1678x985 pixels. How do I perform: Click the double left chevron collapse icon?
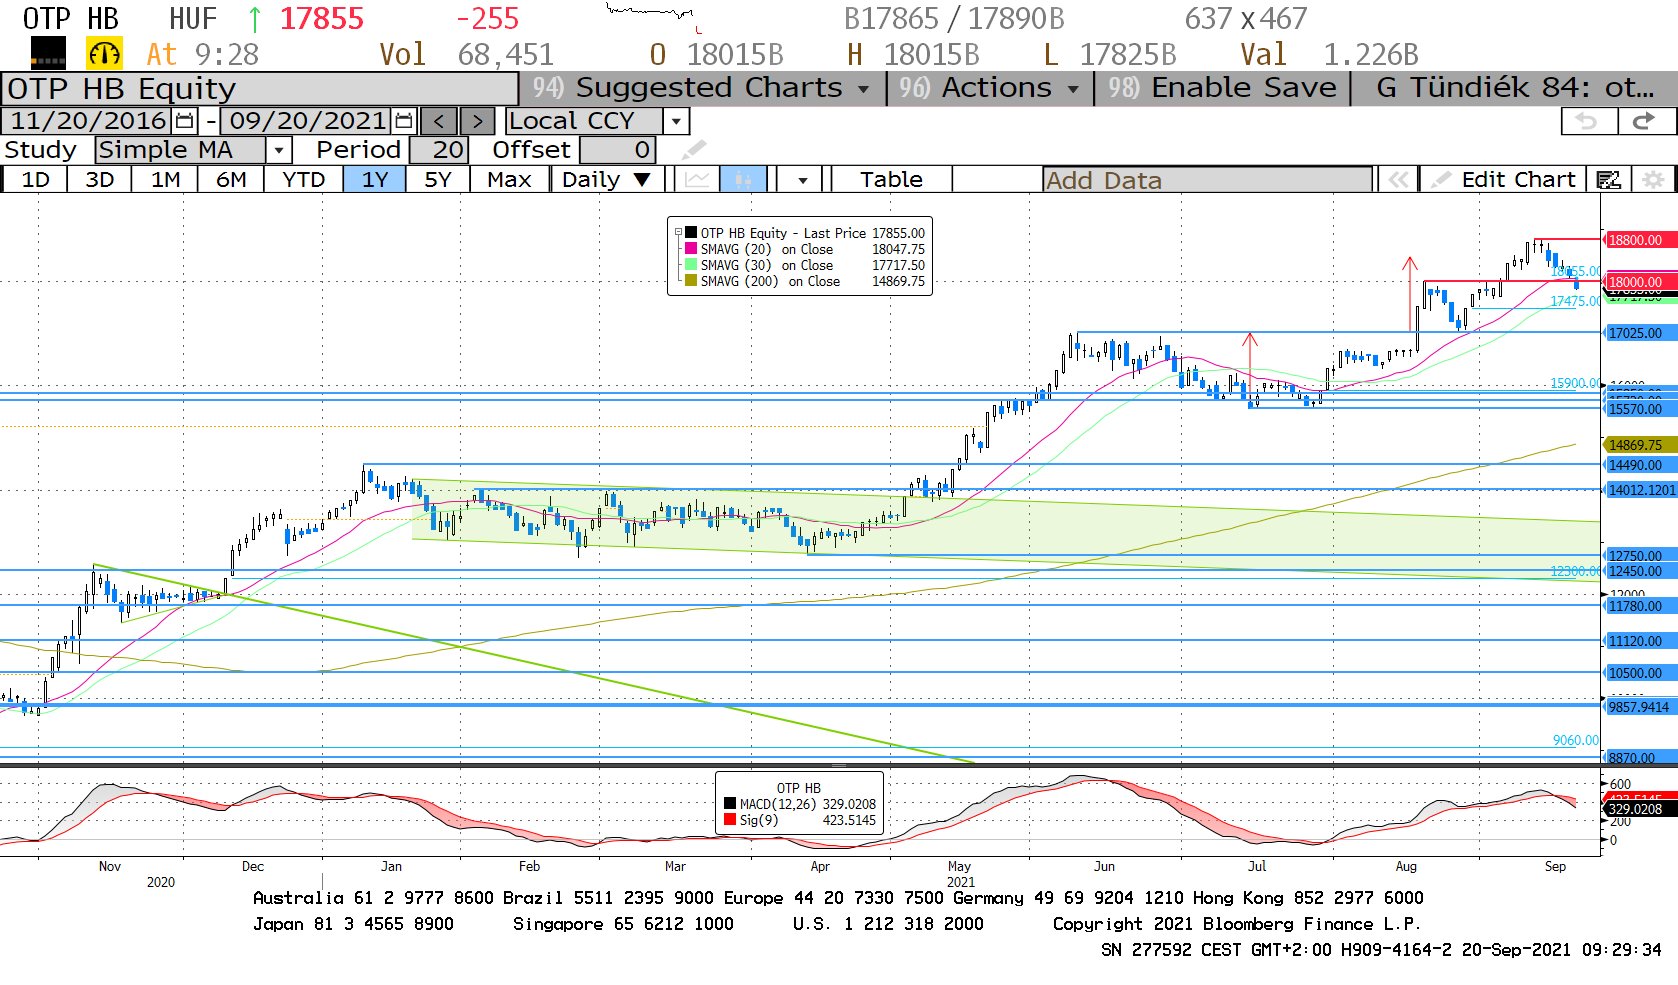point(1398,179)
